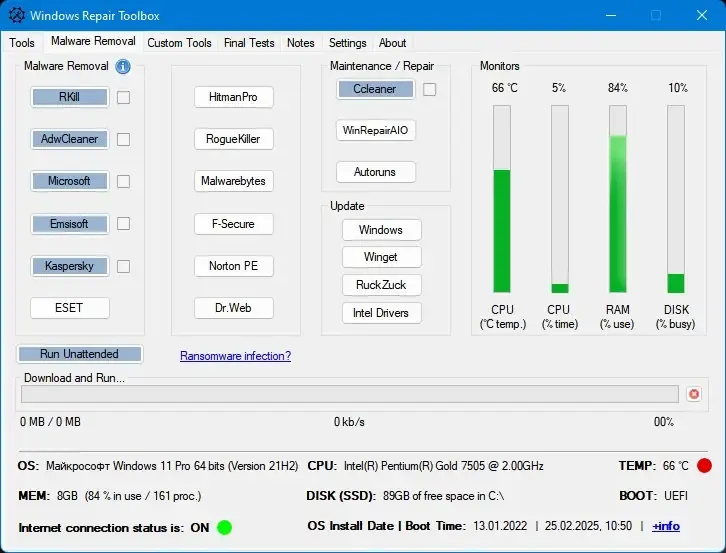Click the +info link
The width and height of the screenshot is (726, 553).
pyautogui.click(x=666, y=526)
